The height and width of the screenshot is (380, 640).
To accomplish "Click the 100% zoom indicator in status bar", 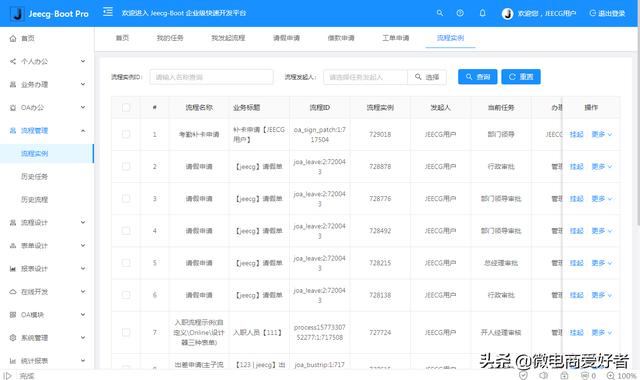I will (622, 376).
